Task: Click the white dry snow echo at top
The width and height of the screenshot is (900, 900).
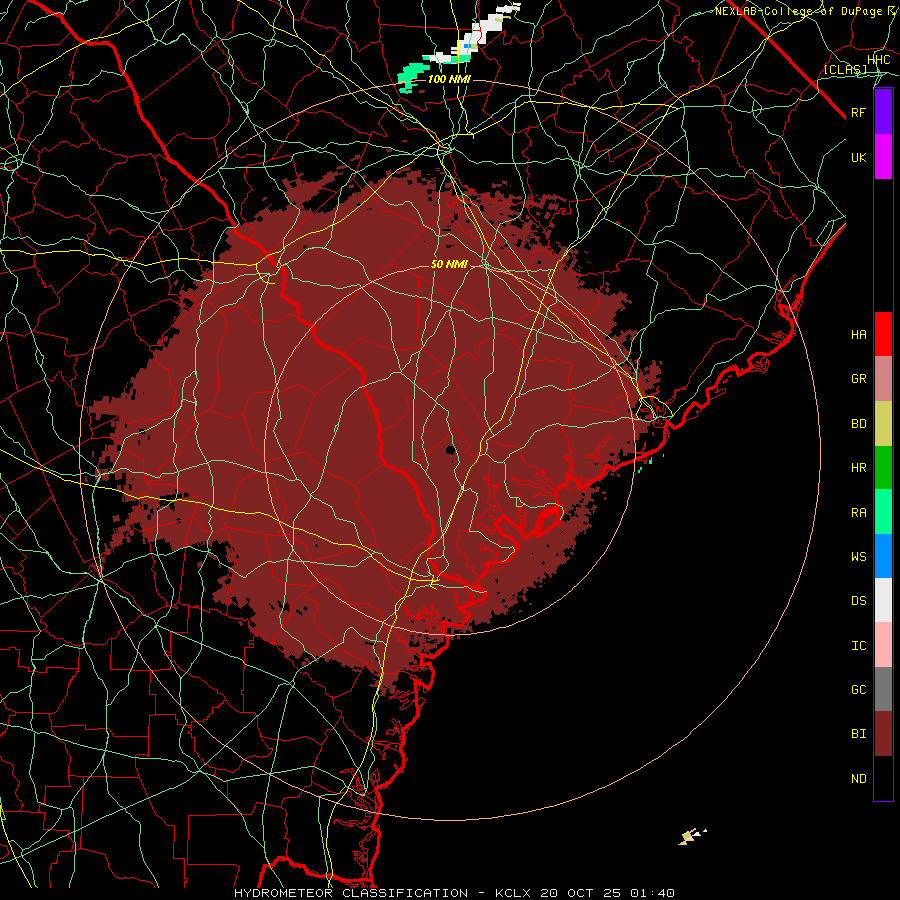Action: coord(479,32)
